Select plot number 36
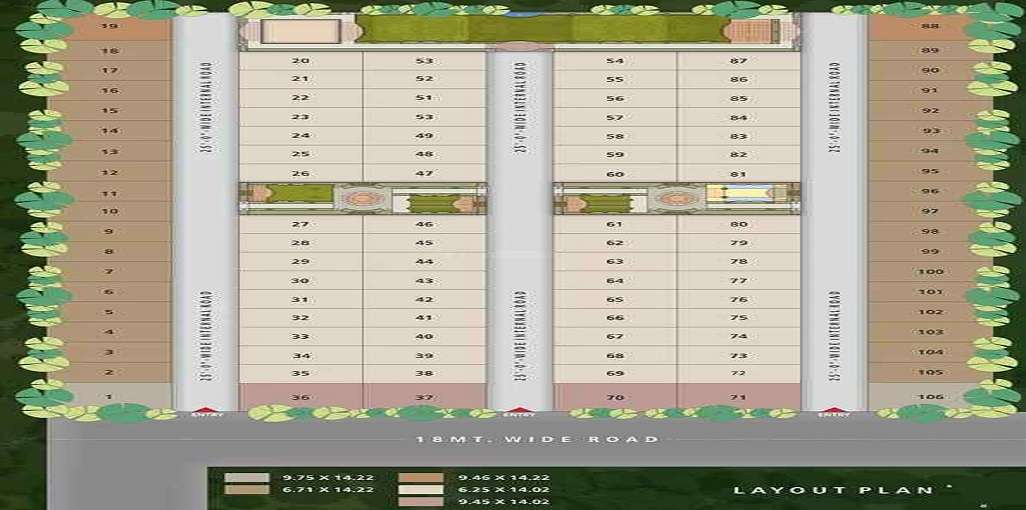The height and width of the screenshot is (510, 1026). click(300, 397)
